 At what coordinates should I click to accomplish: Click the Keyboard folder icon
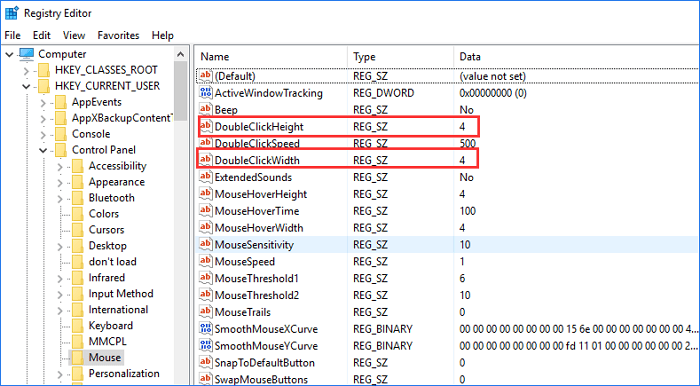pyautogui.click(x=78, y=326)
